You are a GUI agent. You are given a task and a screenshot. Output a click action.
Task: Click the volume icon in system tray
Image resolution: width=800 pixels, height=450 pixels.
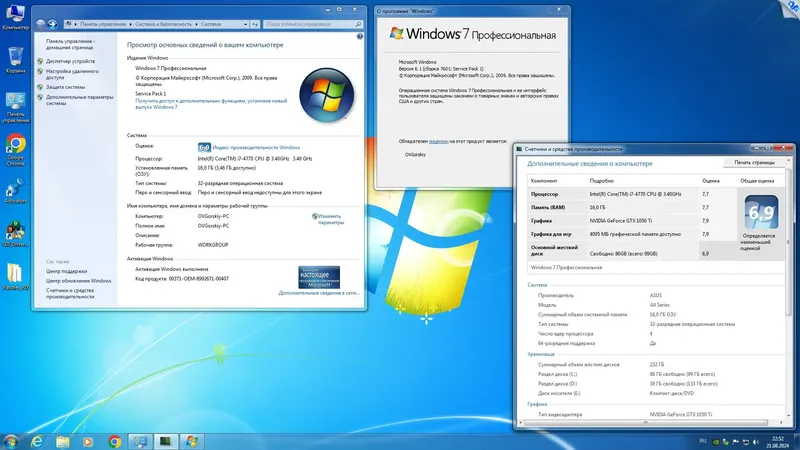756,442
